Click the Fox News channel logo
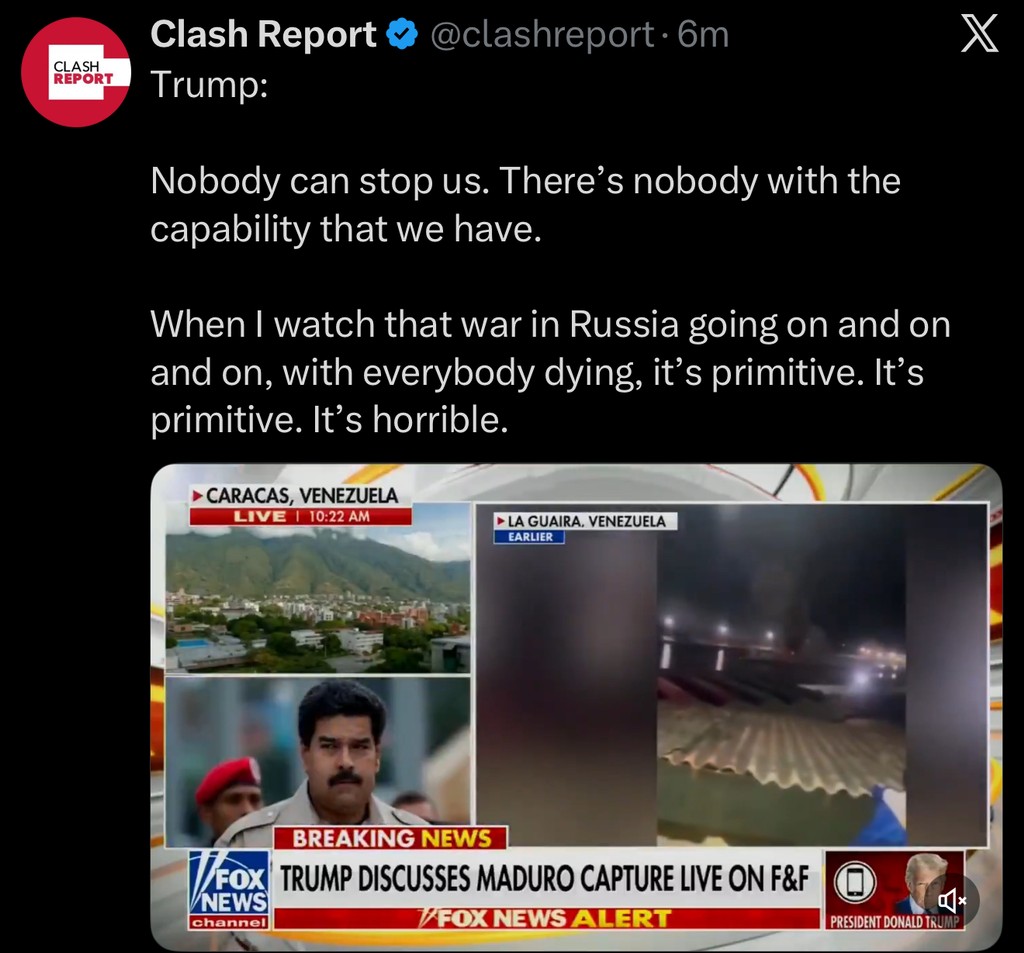 pyautogui.click(x=229, y=888)
